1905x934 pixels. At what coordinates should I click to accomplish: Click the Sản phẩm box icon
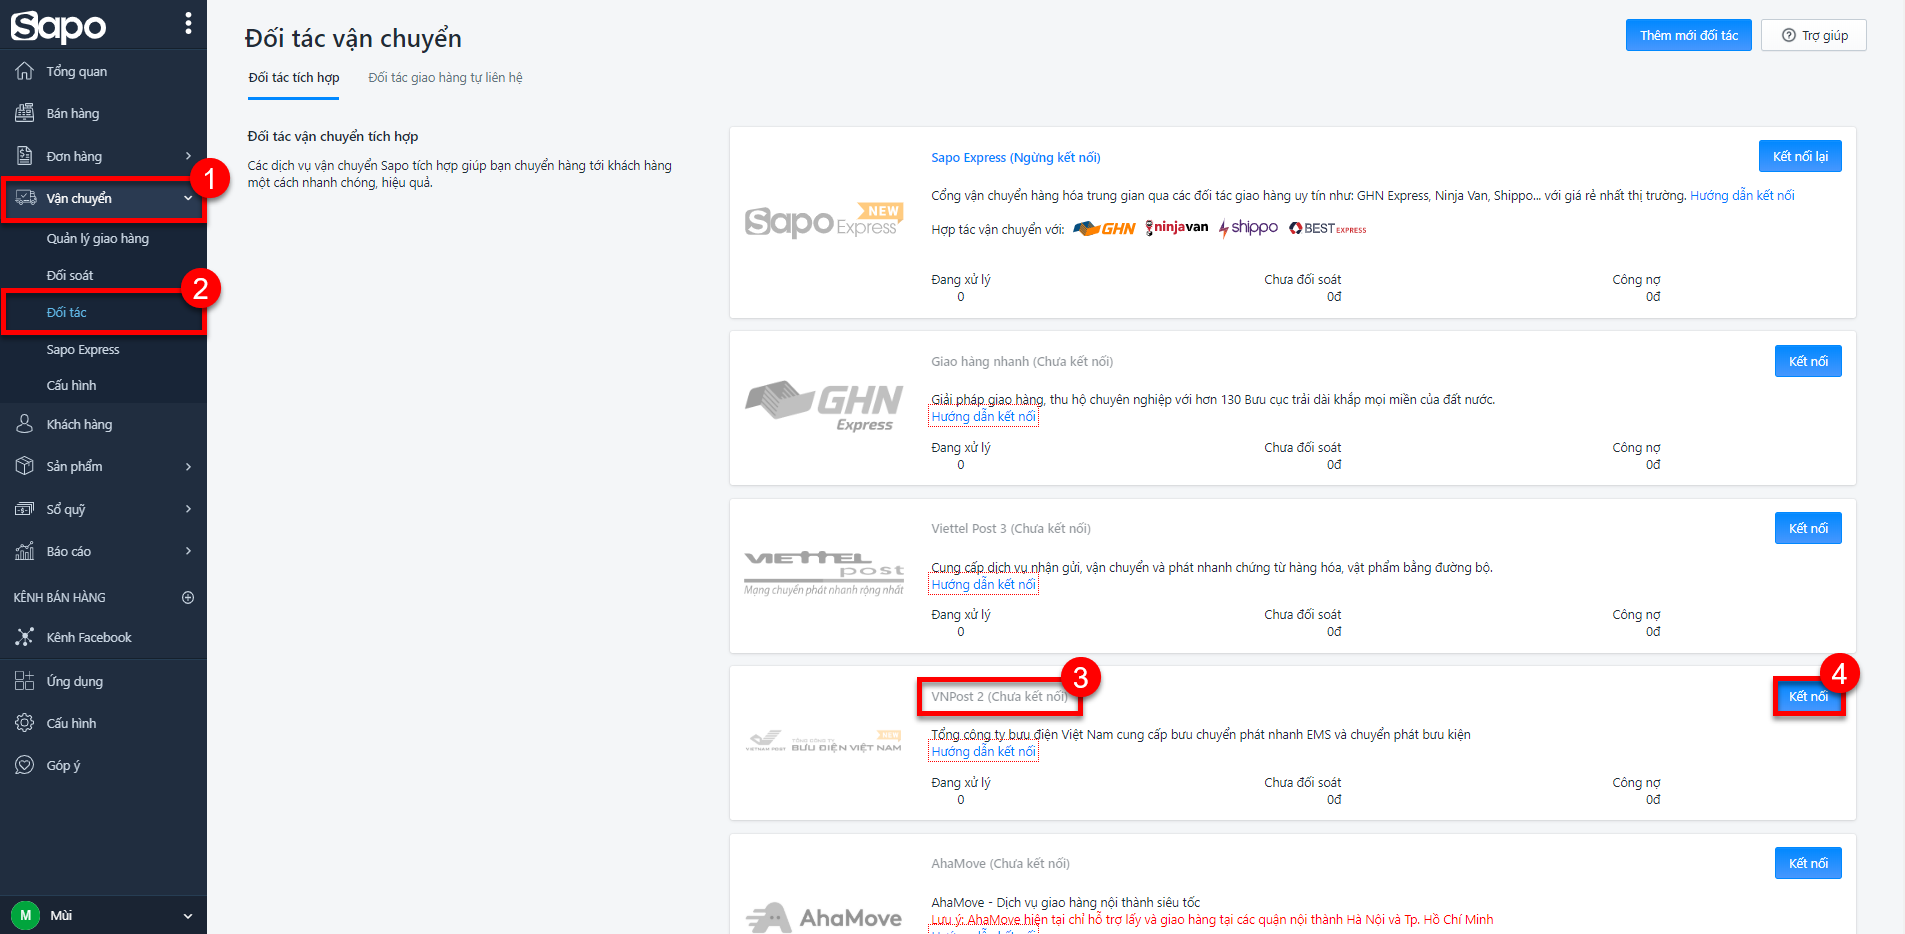tap(25, 466)
